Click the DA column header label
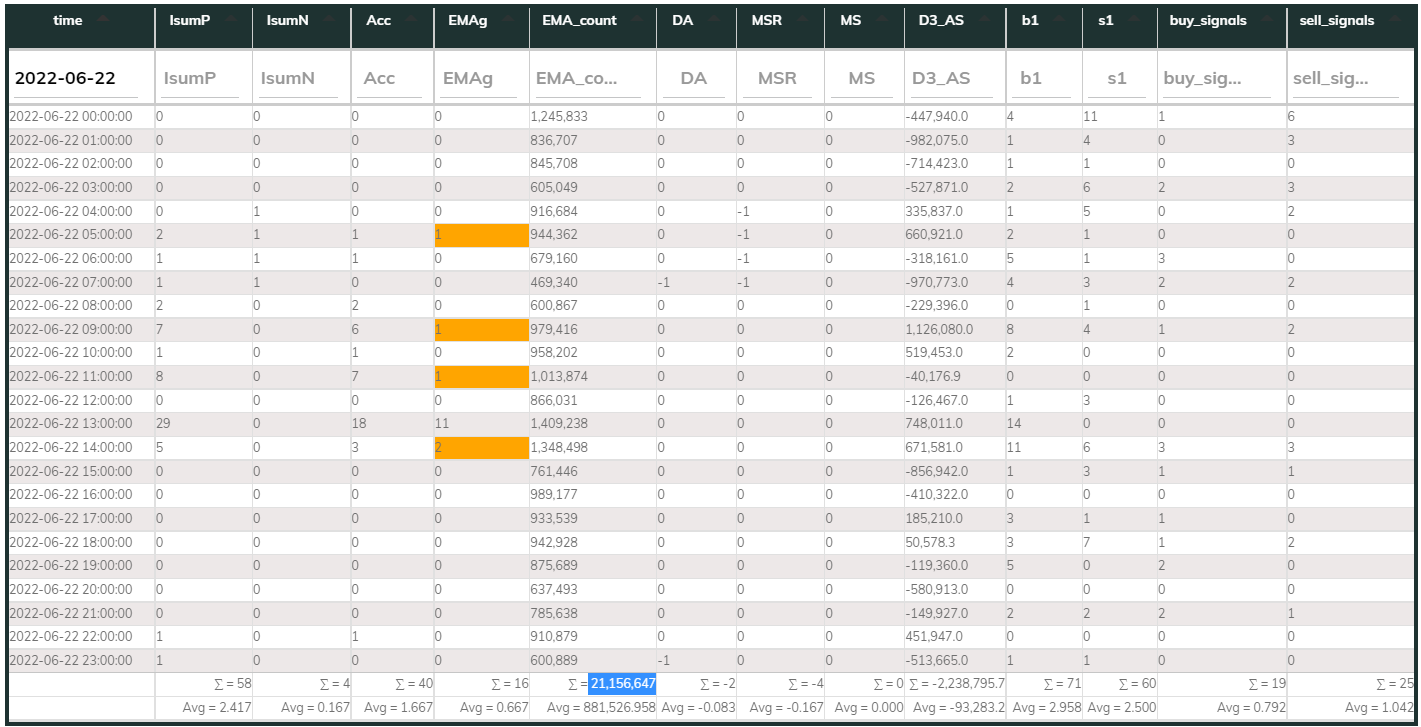1421x727 pixels. [x=682, y=21]
